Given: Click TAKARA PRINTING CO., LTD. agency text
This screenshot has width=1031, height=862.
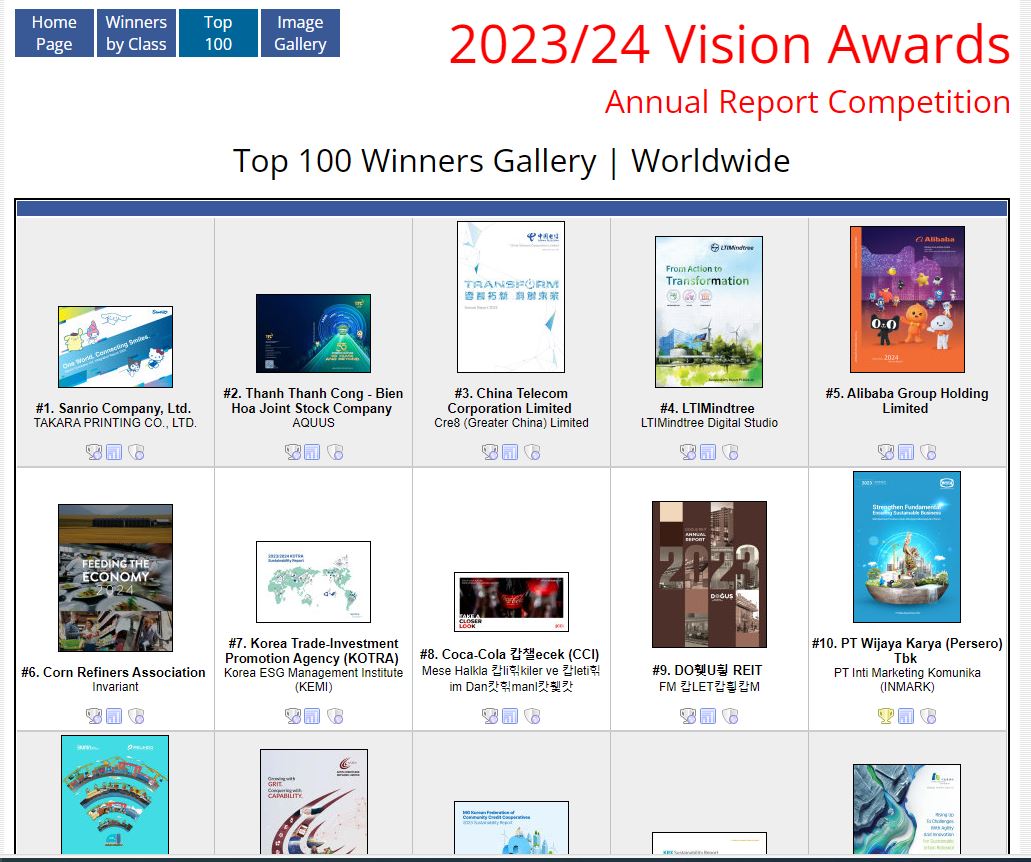Looking at the screenshot, I should coord(115,423).
